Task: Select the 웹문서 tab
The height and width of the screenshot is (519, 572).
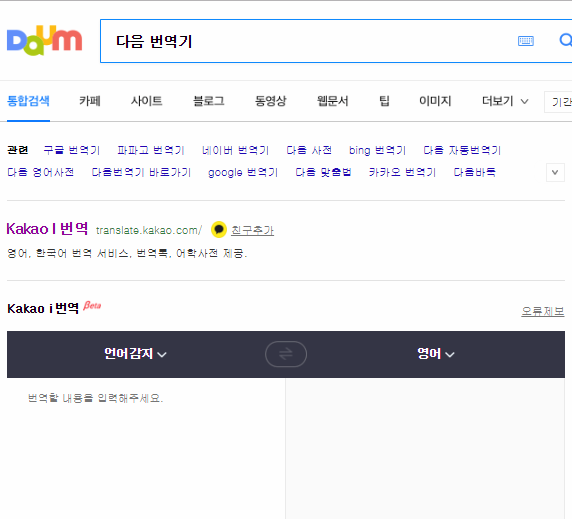Action: point(332,101)
